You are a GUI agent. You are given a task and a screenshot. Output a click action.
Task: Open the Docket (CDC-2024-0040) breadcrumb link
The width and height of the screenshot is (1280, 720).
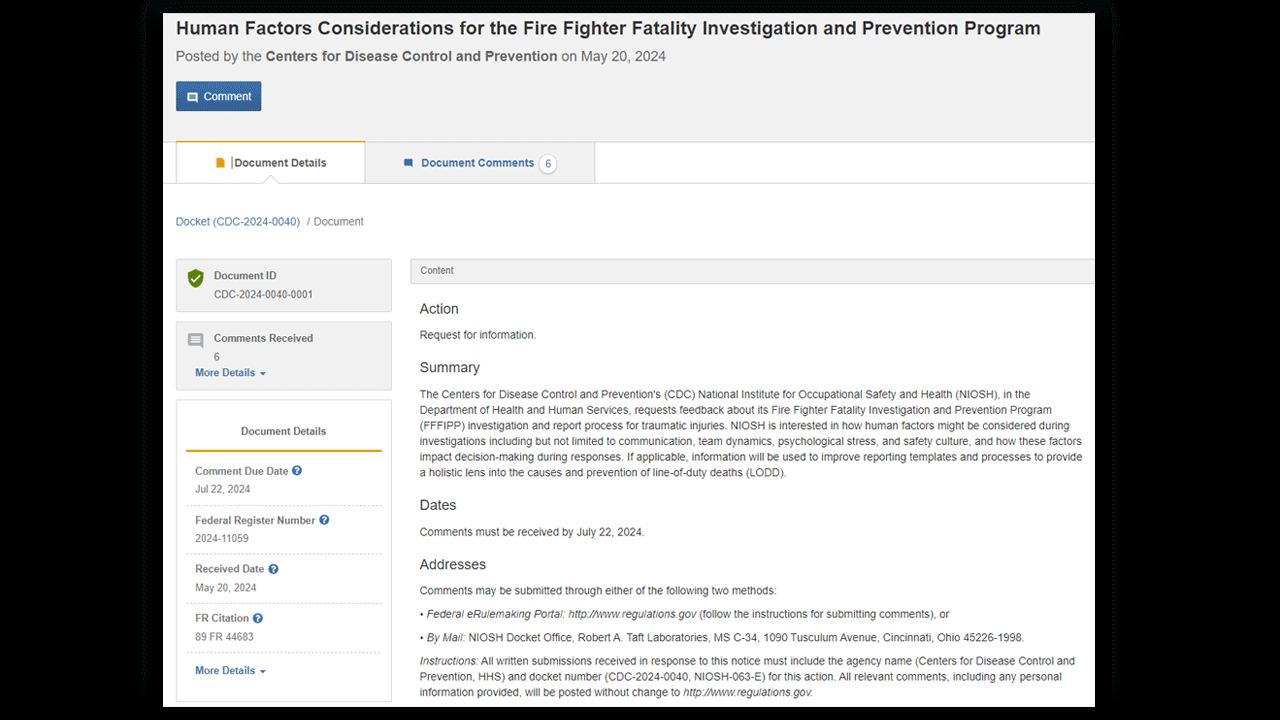pyautogui.click(x=238, y=222)
